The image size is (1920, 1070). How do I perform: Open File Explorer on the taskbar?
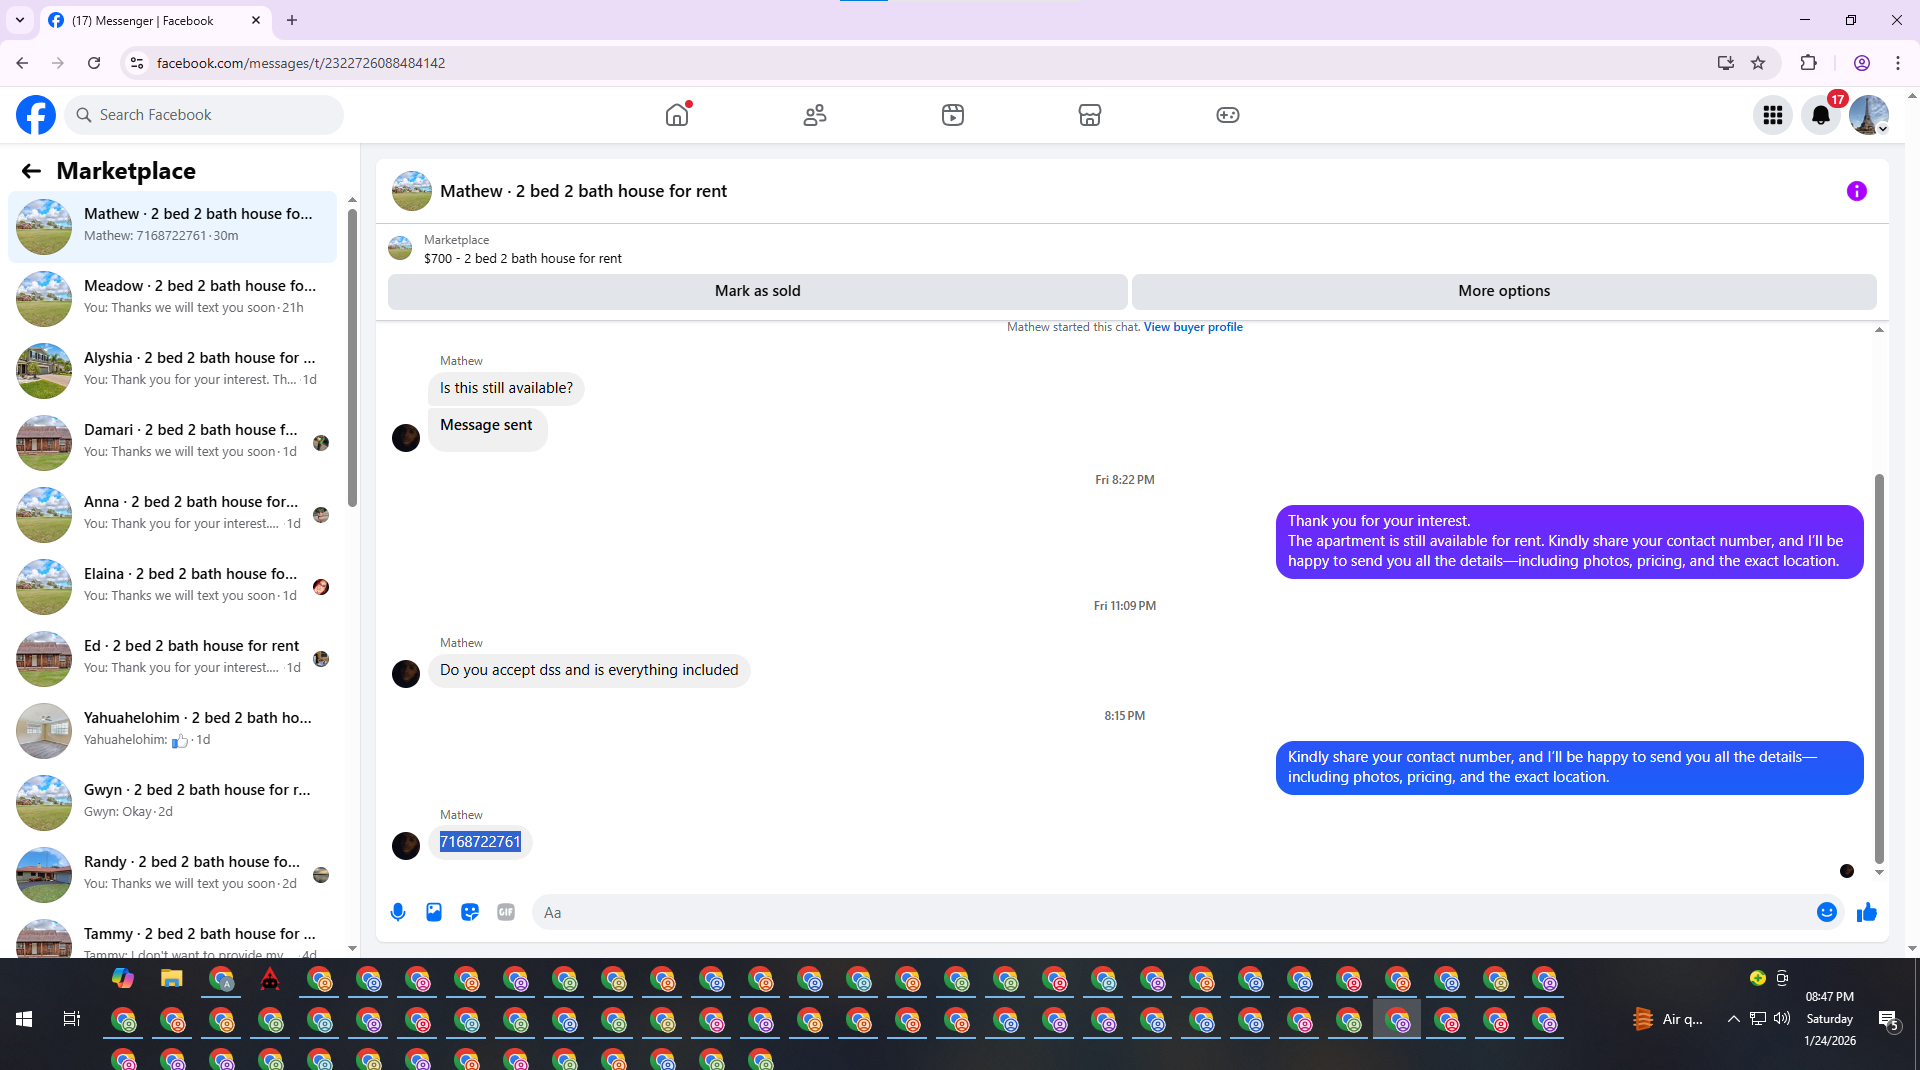coord(172,979)
